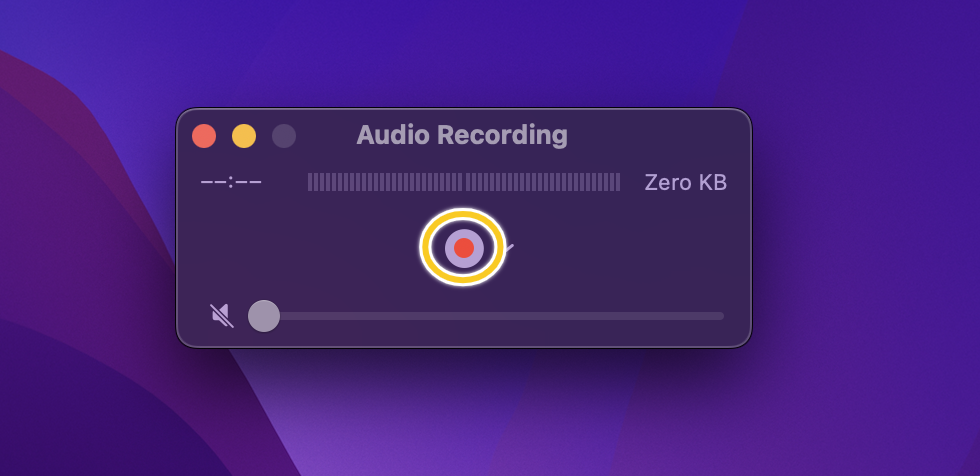
Task: Open the options chevron beside the record button
Action: 509,248
